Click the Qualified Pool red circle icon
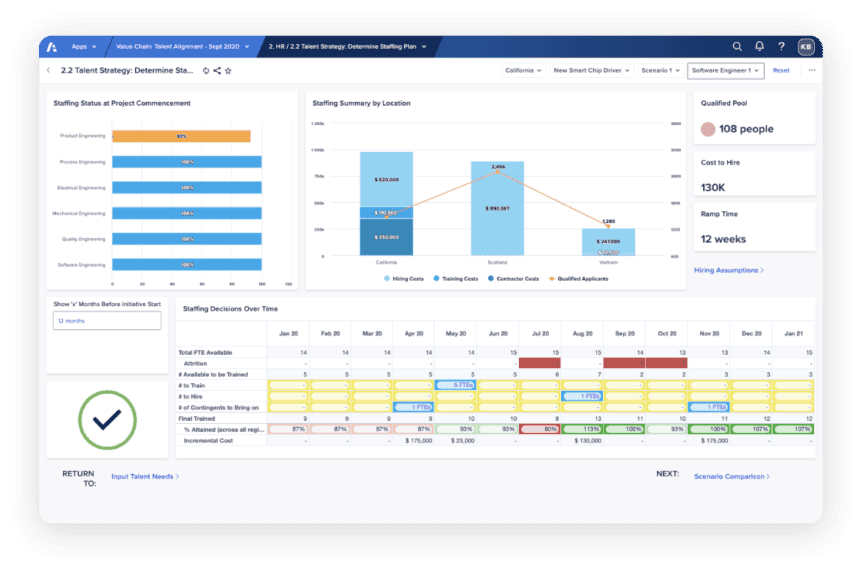The width and height of the screenshot is (859, 563). coord(708,129)
